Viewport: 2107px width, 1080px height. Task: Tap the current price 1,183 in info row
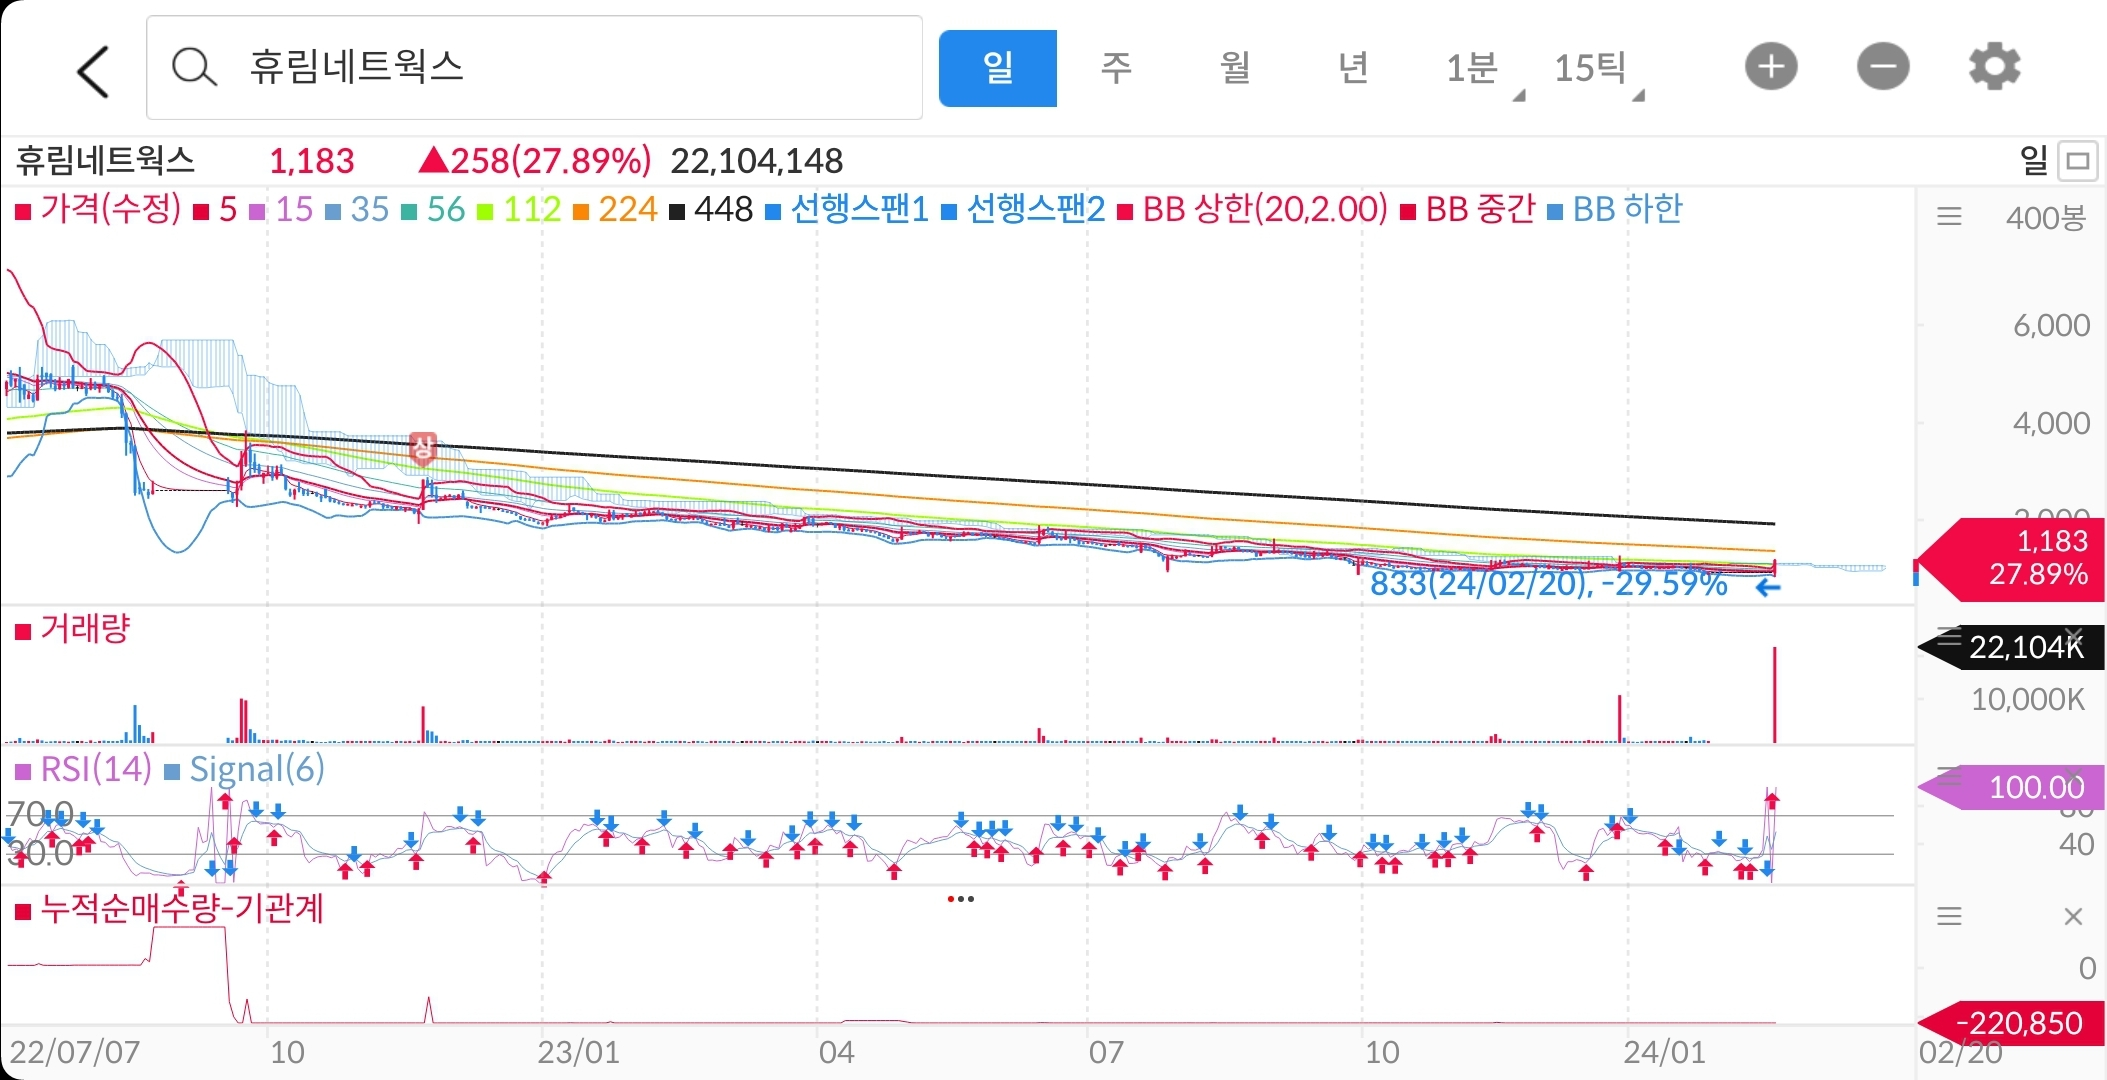[312, 161]
